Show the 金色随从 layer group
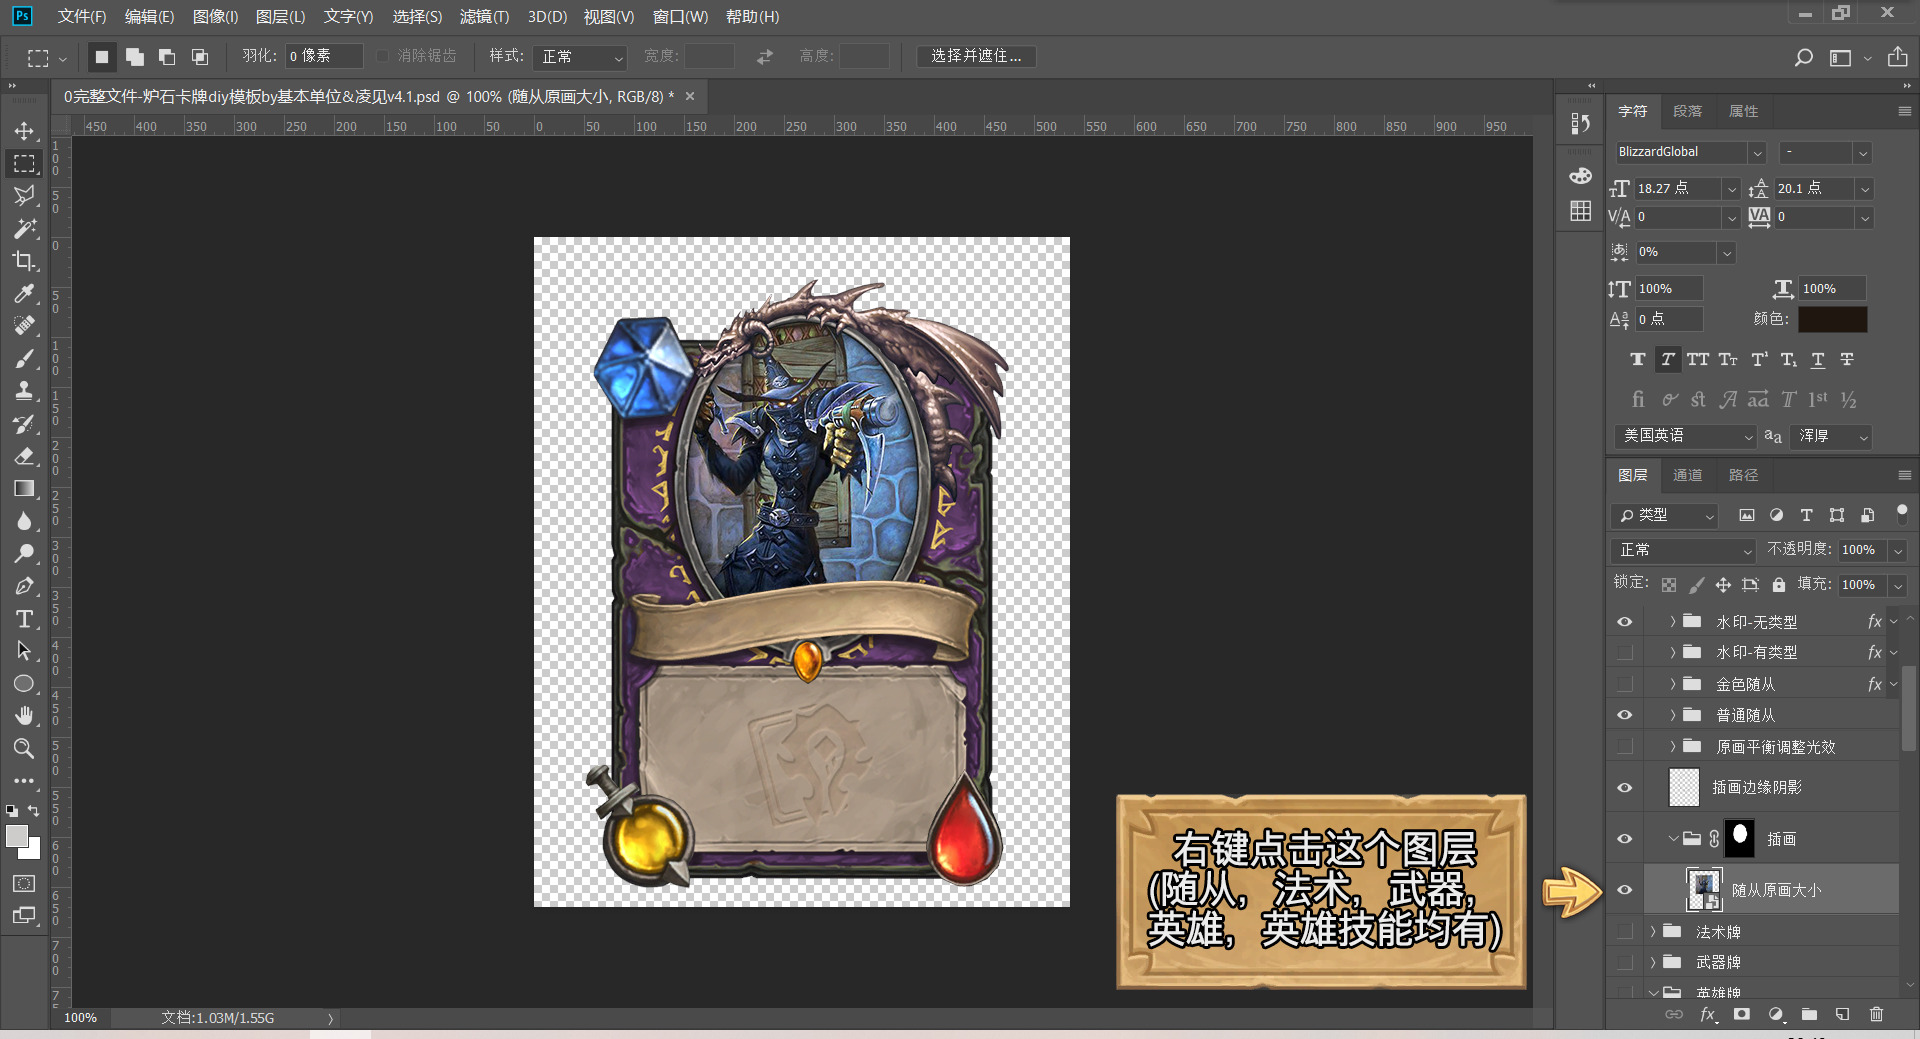1920x1039 pixels. point(1624,684)
